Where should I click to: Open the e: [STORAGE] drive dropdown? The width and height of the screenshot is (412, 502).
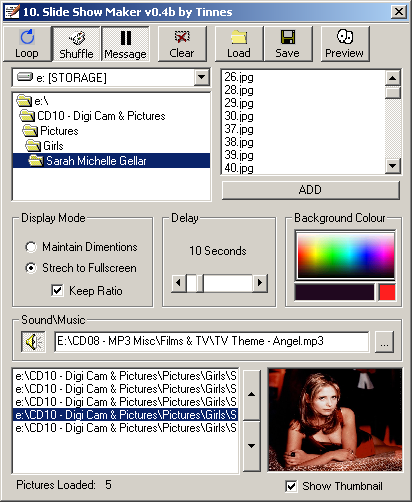click(202, 78)
